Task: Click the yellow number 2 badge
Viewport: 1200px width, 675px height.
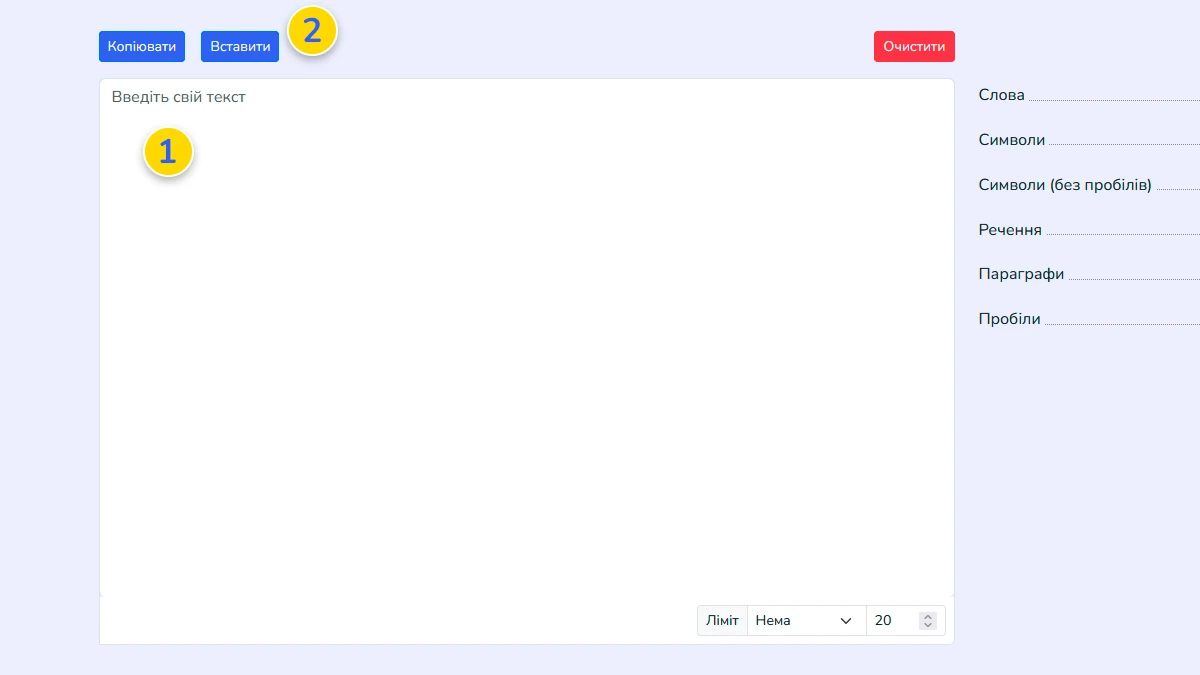Action: point(312,31)
